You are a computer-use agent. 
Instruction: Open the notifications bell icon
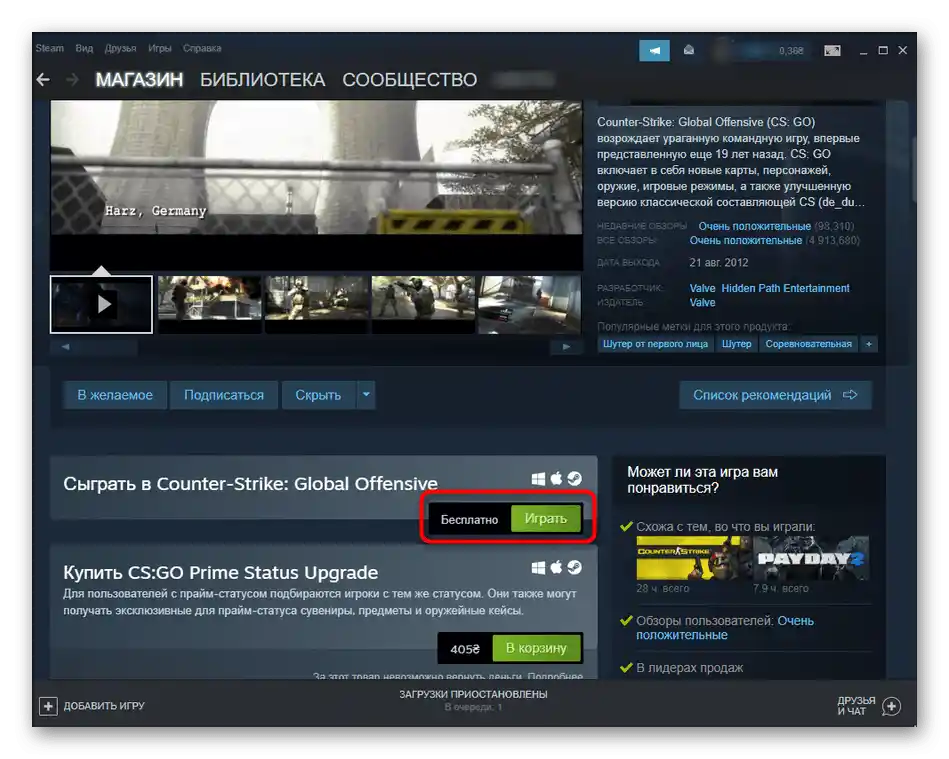tap(689, 50)
